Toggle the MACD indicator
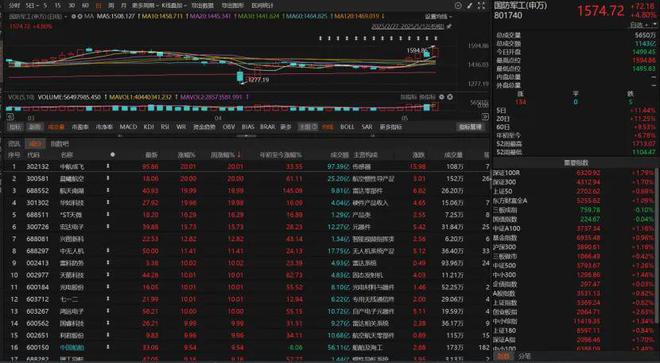Screen dimensions: 660x363 (x=128, y=127)
